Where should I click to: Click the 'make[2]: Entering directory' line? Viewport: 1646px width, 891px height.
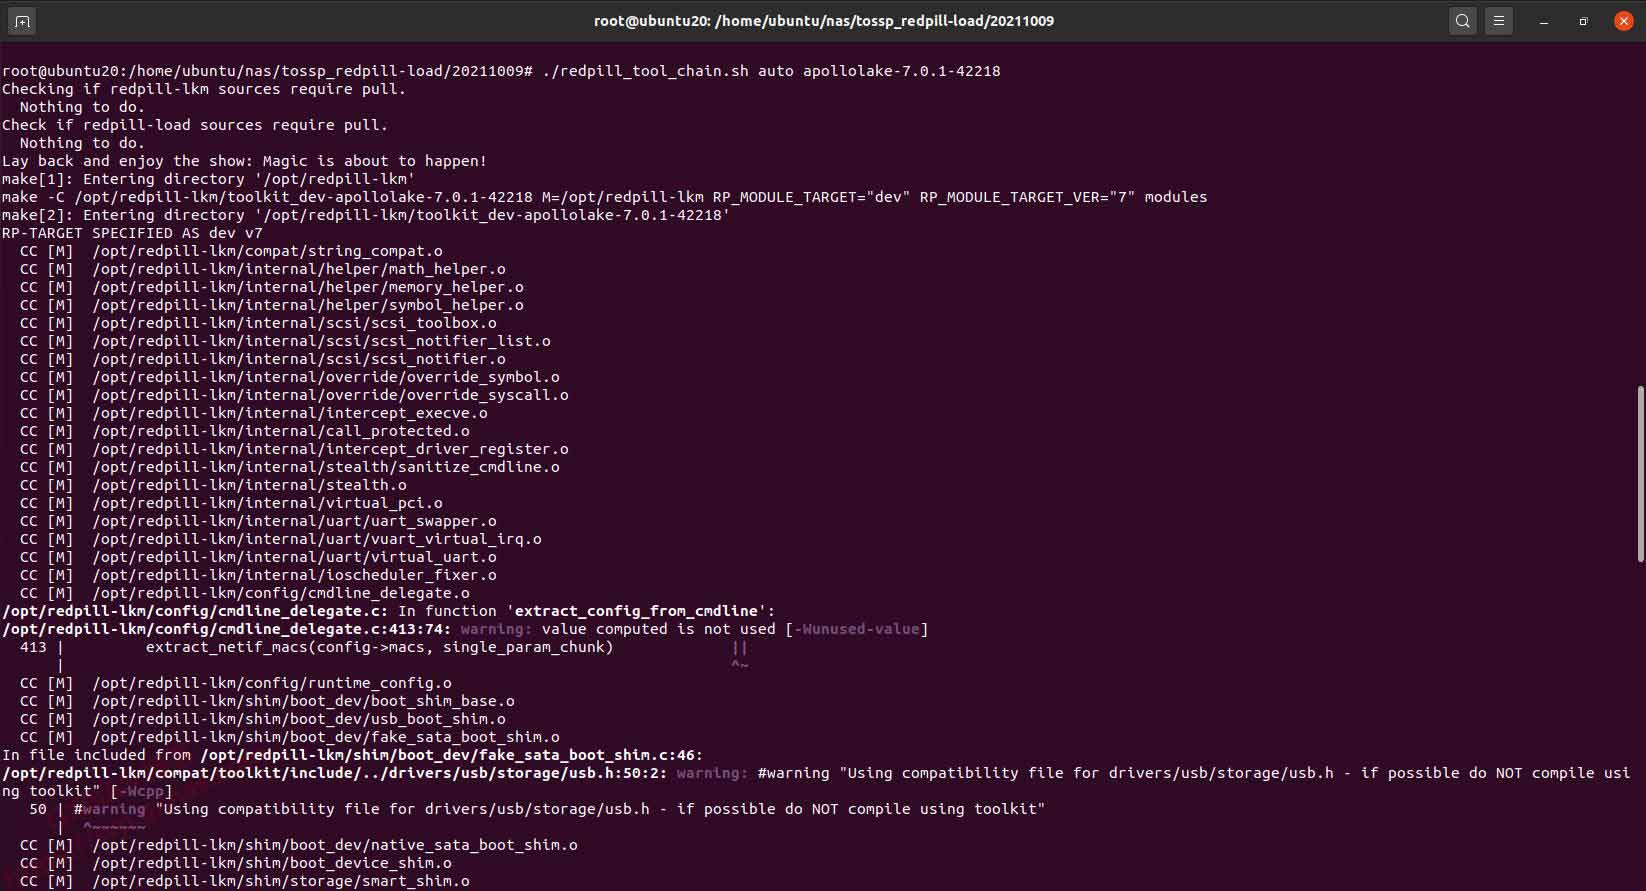pos(365,215)
